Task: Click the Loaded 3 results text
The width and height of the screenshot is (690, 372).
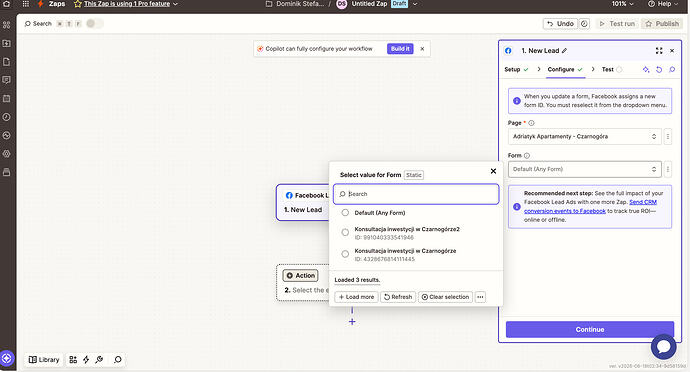Action: [357, 280]
